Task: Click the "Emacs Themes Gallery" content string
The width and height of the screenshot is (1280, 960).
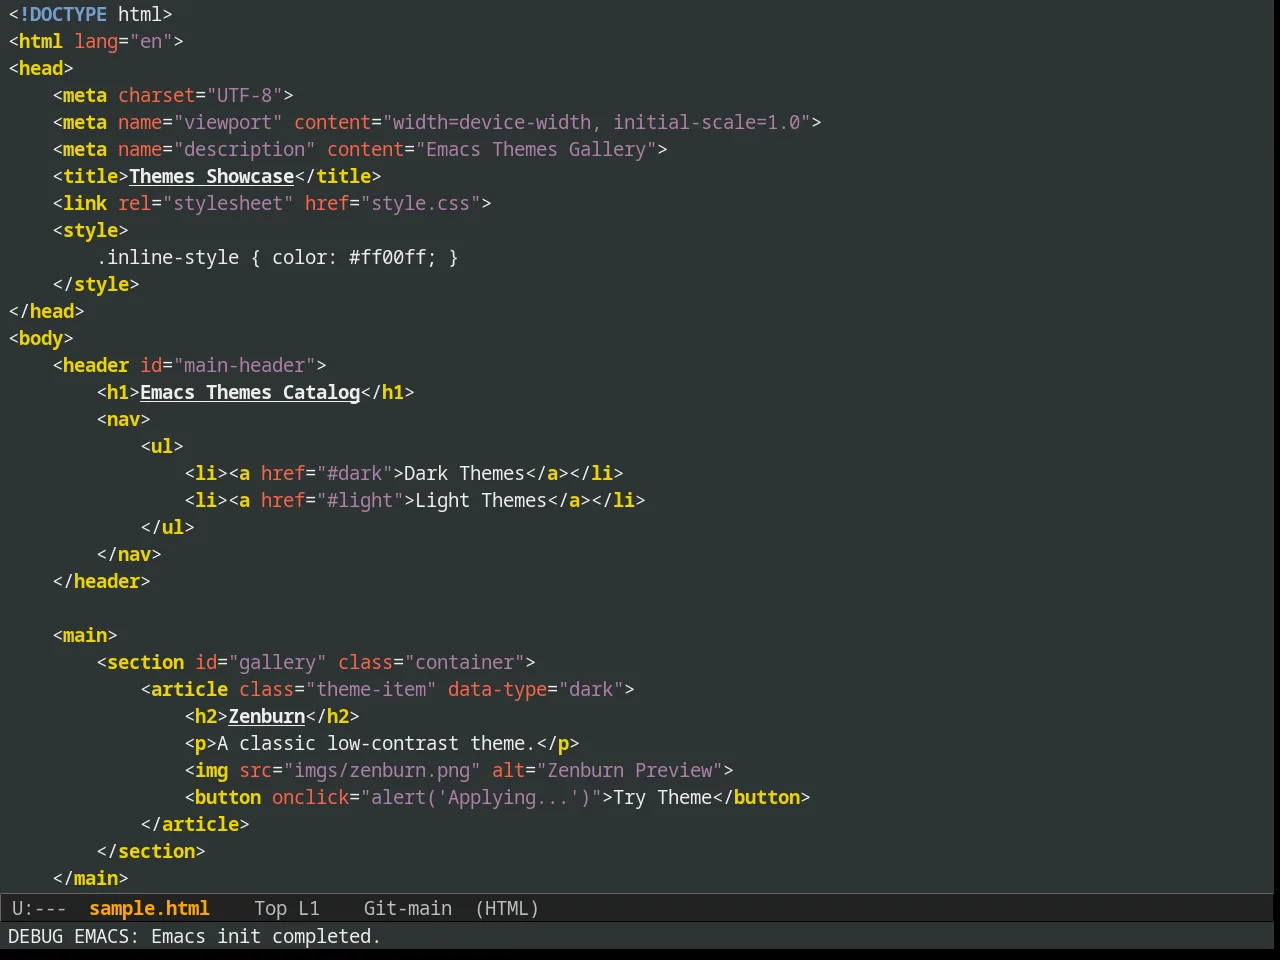Action: click(537, 149)
